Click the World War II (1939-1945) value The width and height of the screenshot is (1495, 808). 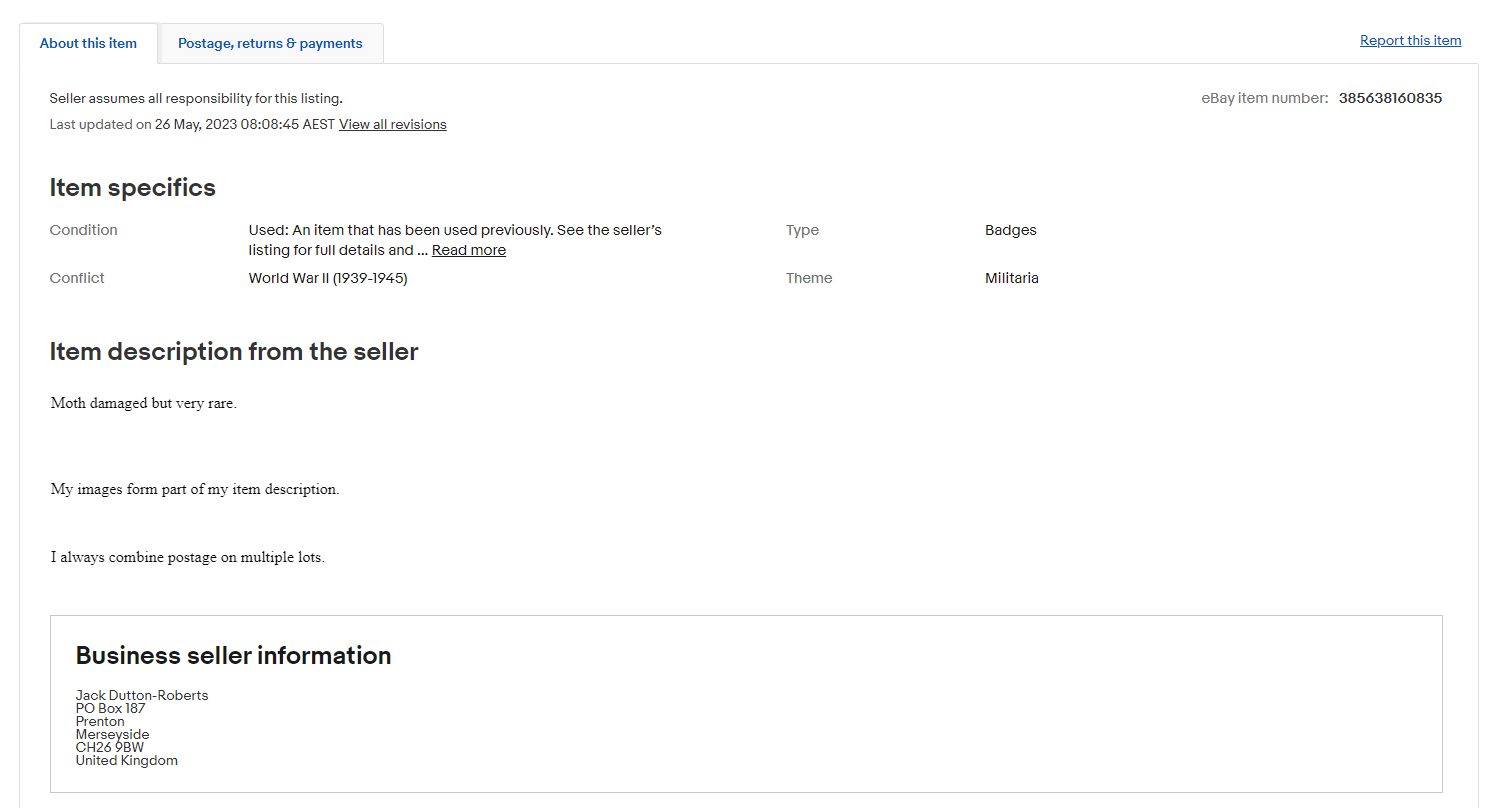pyautogui.click(x=328, y=278)
